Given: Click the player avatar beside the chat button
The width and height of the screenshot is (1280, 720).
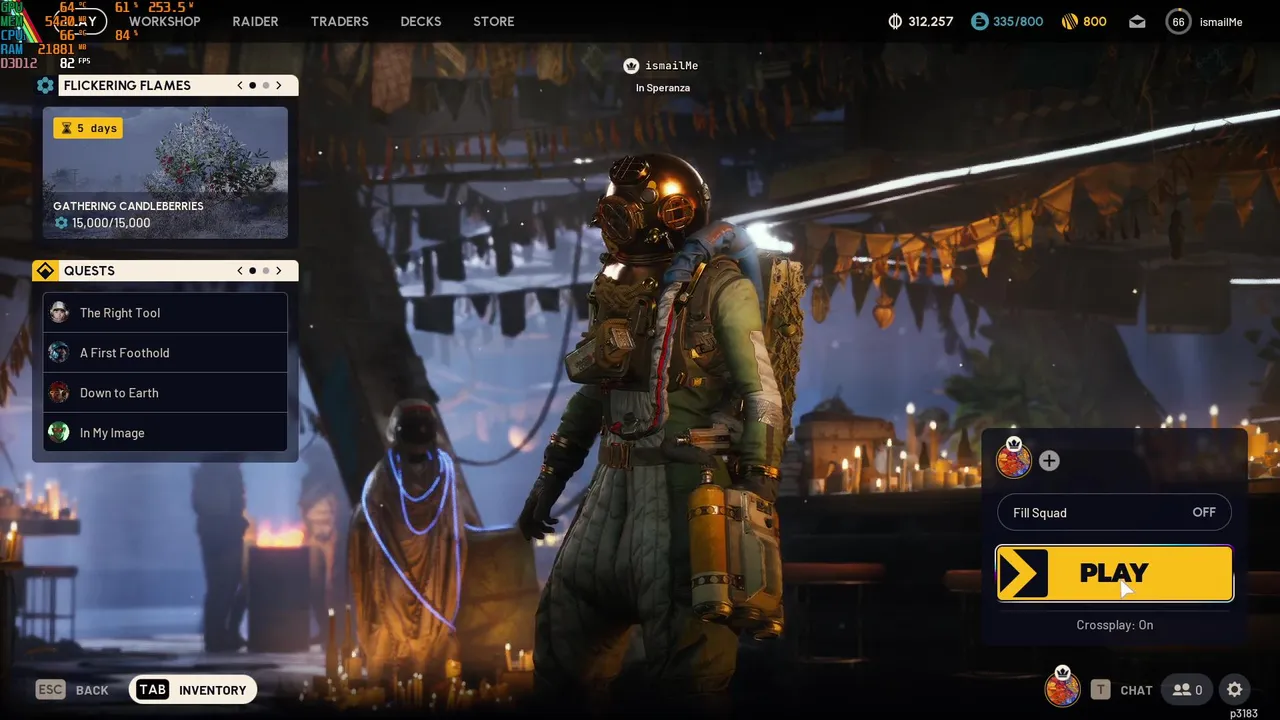Looking at the screenshot, I should click(x=1062, y=688).
